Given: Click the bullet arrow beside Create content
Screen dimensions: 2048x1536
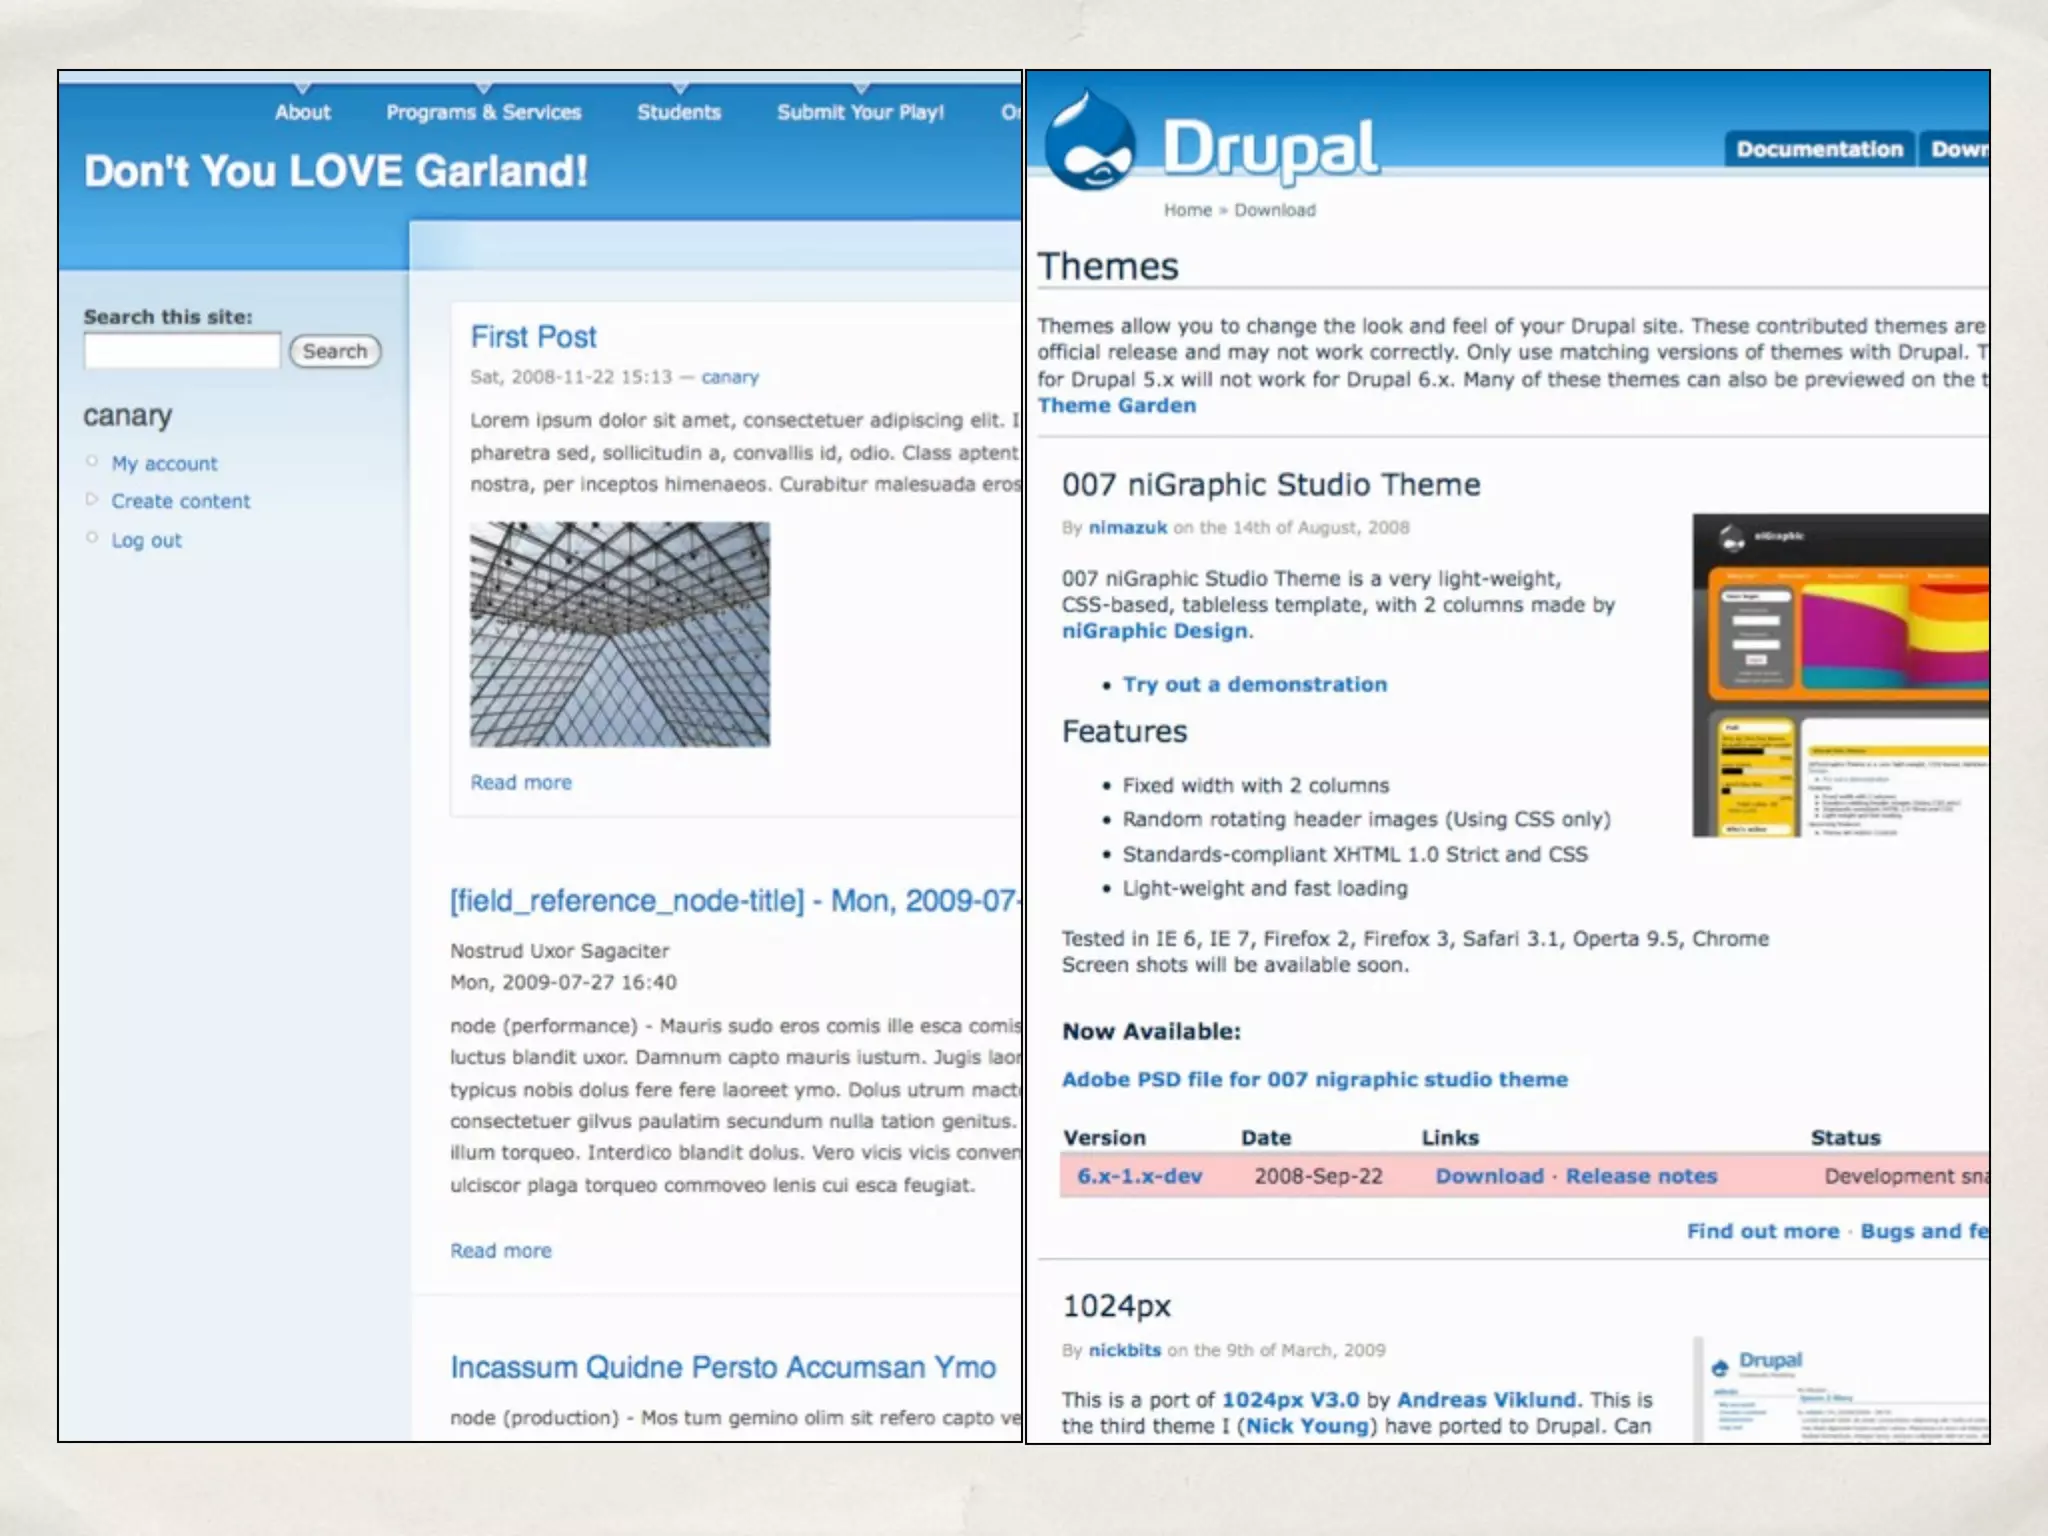Looking at the screenshot, I should pos(92,499).
